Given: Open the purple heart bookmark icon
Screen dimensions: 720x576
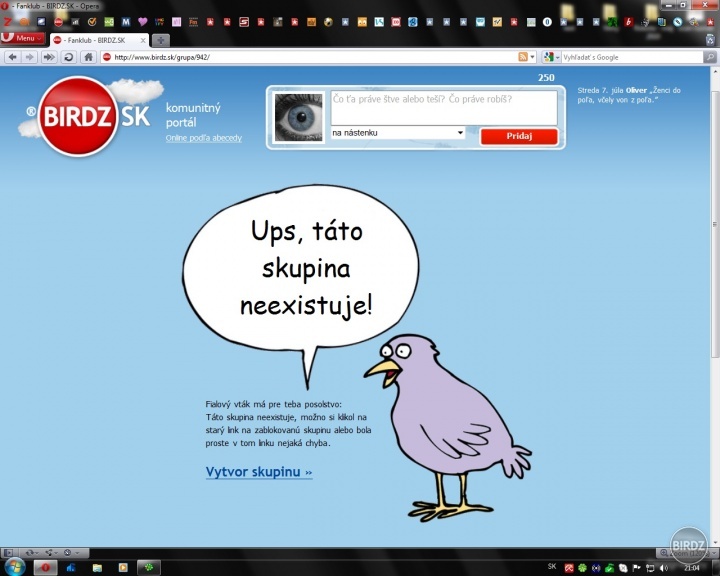Looking at the screenshot, I should click(142, 22).
